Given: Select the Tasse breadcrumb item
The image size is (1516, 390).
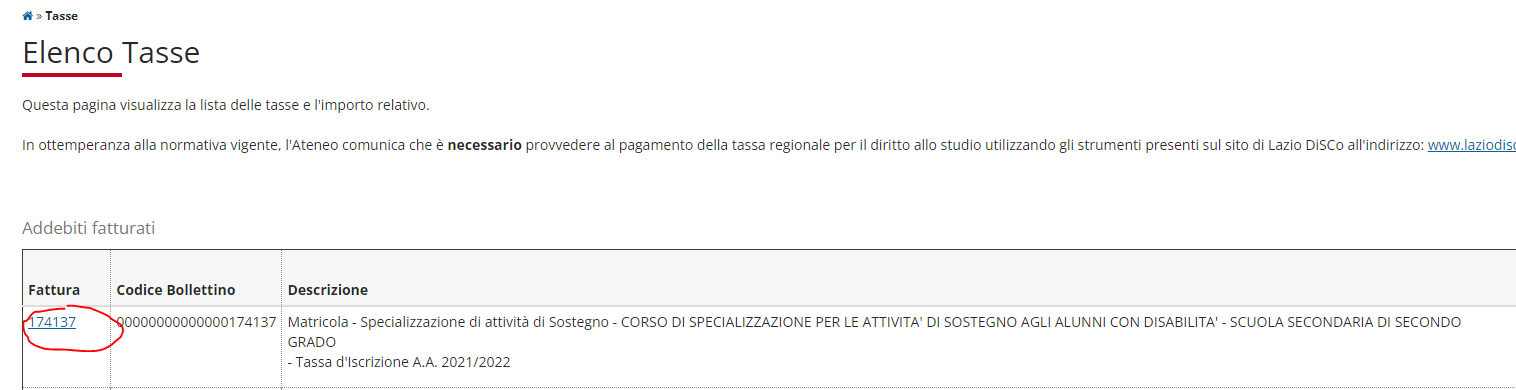Looking at the screenshot, I should [61, 16].
